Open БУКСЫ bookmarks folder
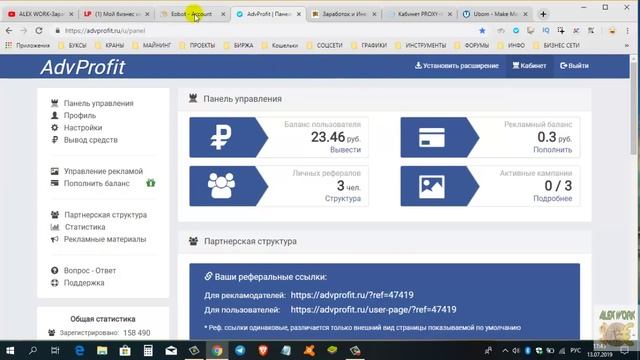The height and width of the screenshot is (360, 640). [73, 45]
